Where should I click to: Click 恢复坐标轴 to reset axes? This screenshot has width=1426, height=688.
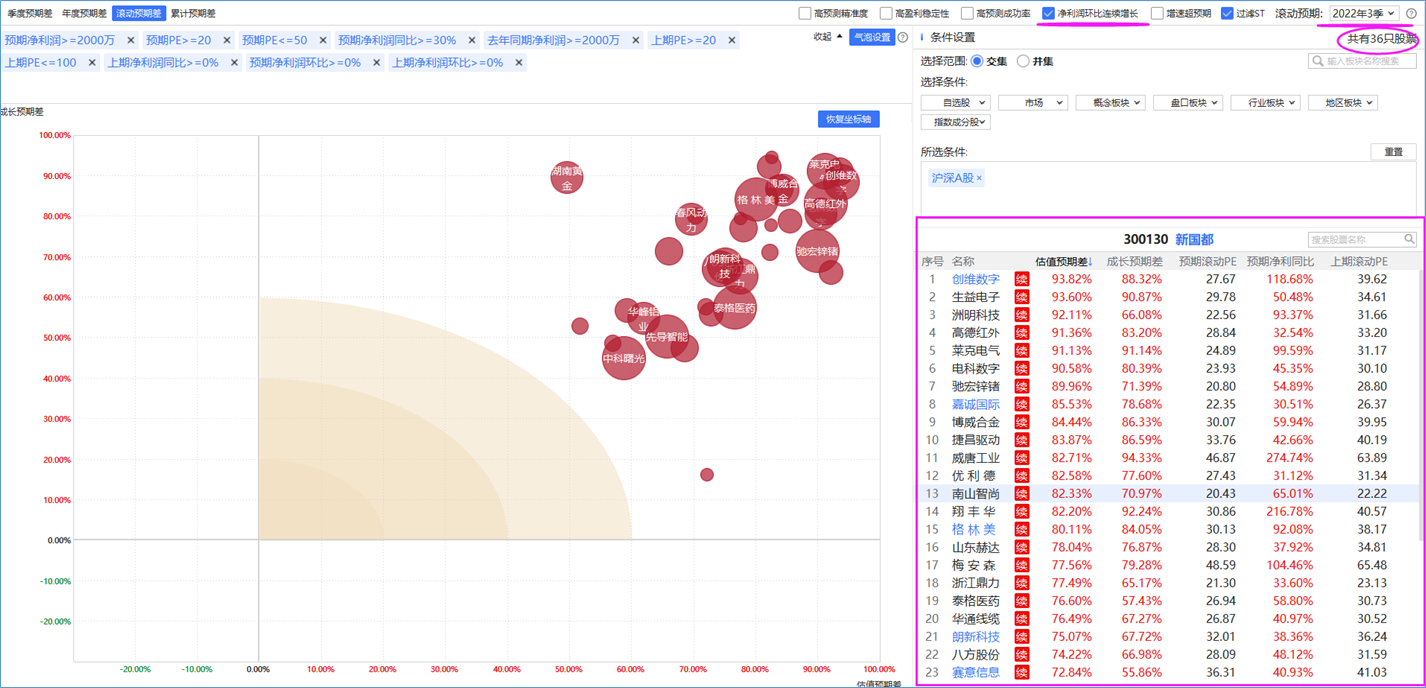849,119
